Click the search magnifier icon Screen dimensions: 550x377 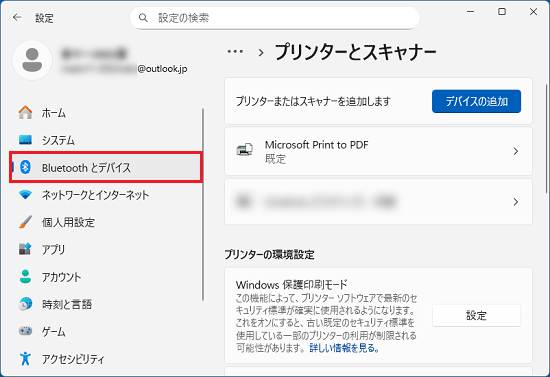tap(143, 18)
